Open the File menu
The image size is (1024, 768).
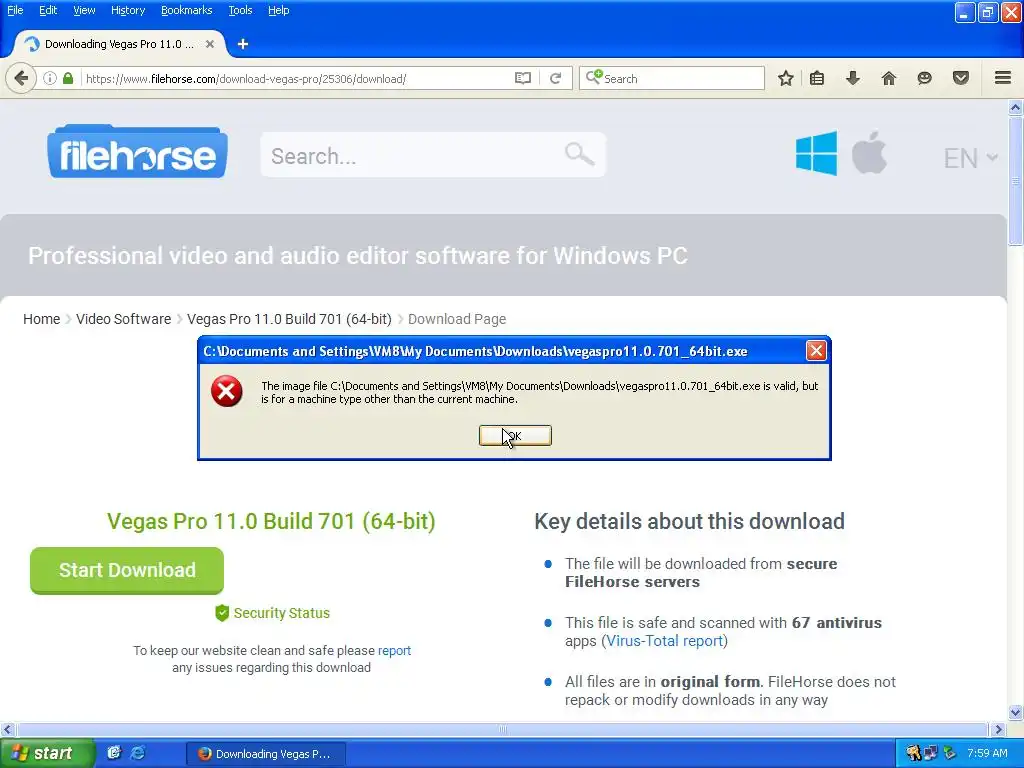(15, 10)
